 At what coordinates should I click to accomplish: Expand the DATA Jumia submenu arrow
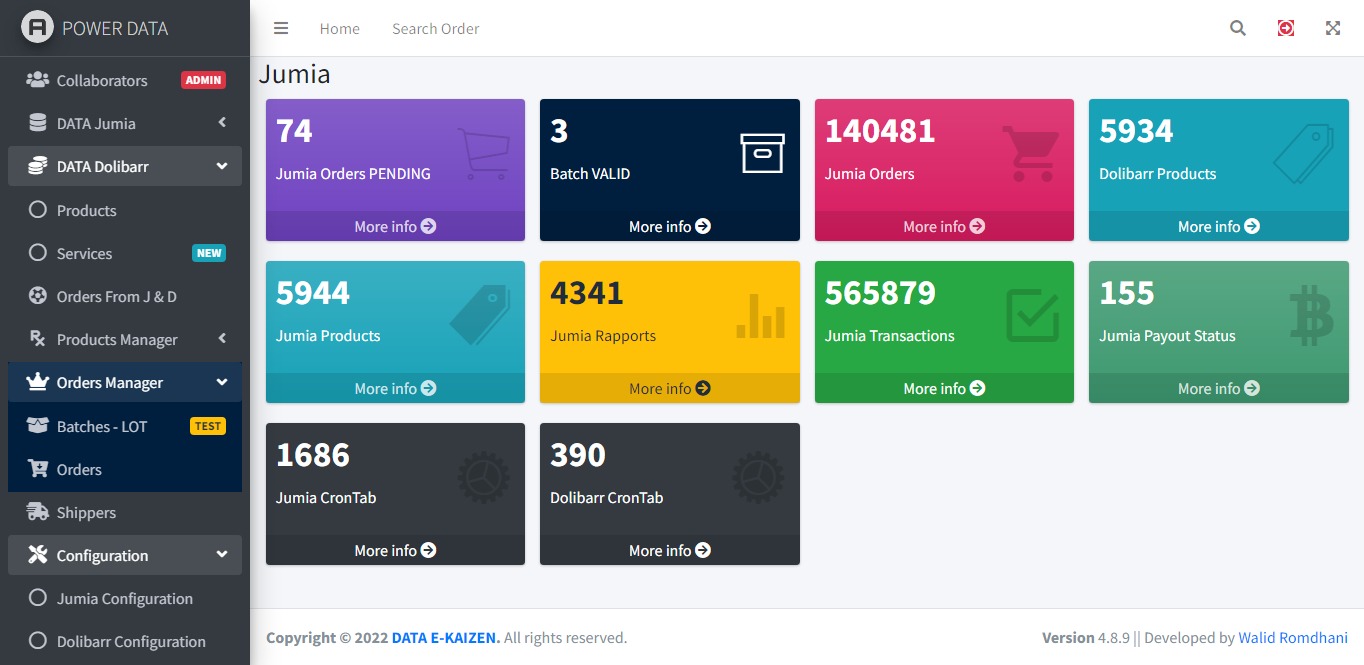click(222, 123)
